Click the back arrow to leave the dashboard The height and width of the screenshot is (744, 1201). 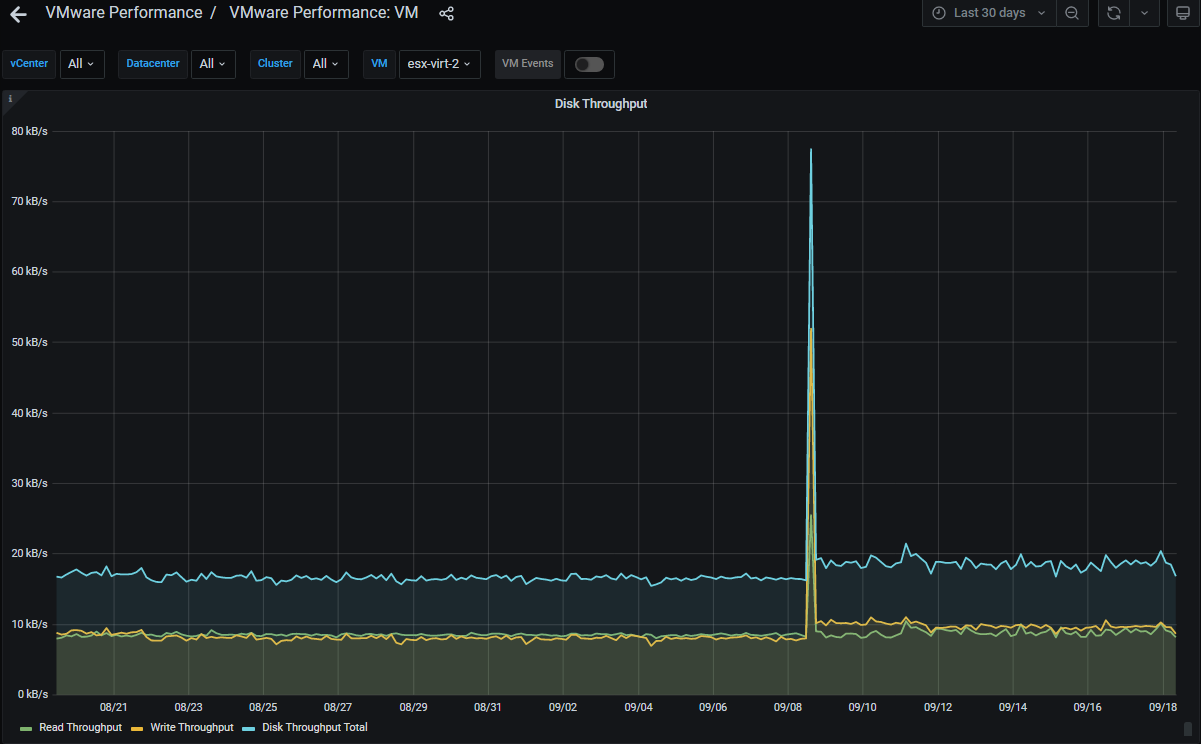tap(18, 13)
